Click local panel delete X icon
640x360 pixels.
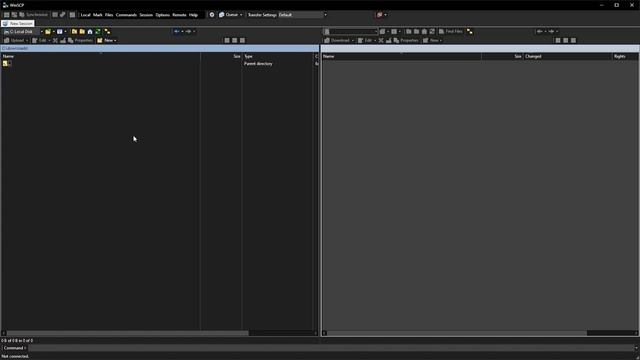[55, 40]
